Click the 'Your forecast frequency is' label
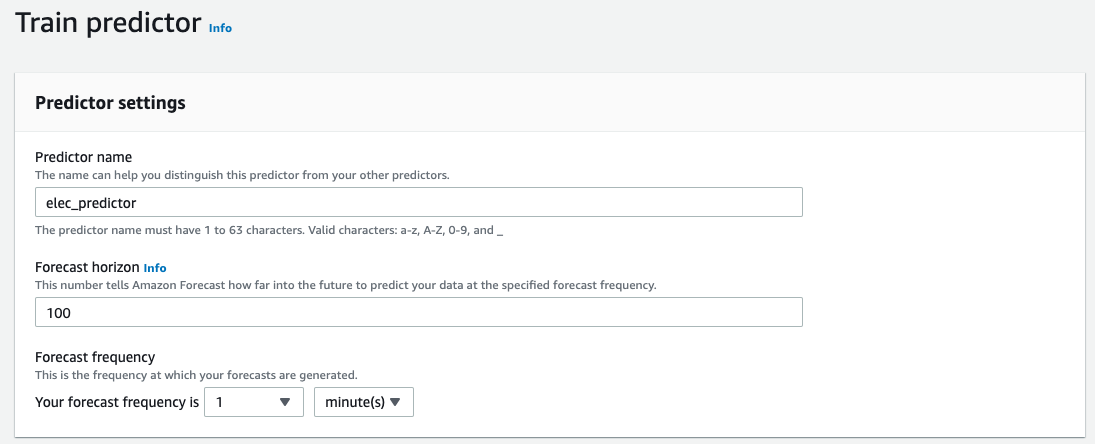 (x=116, y=402)
